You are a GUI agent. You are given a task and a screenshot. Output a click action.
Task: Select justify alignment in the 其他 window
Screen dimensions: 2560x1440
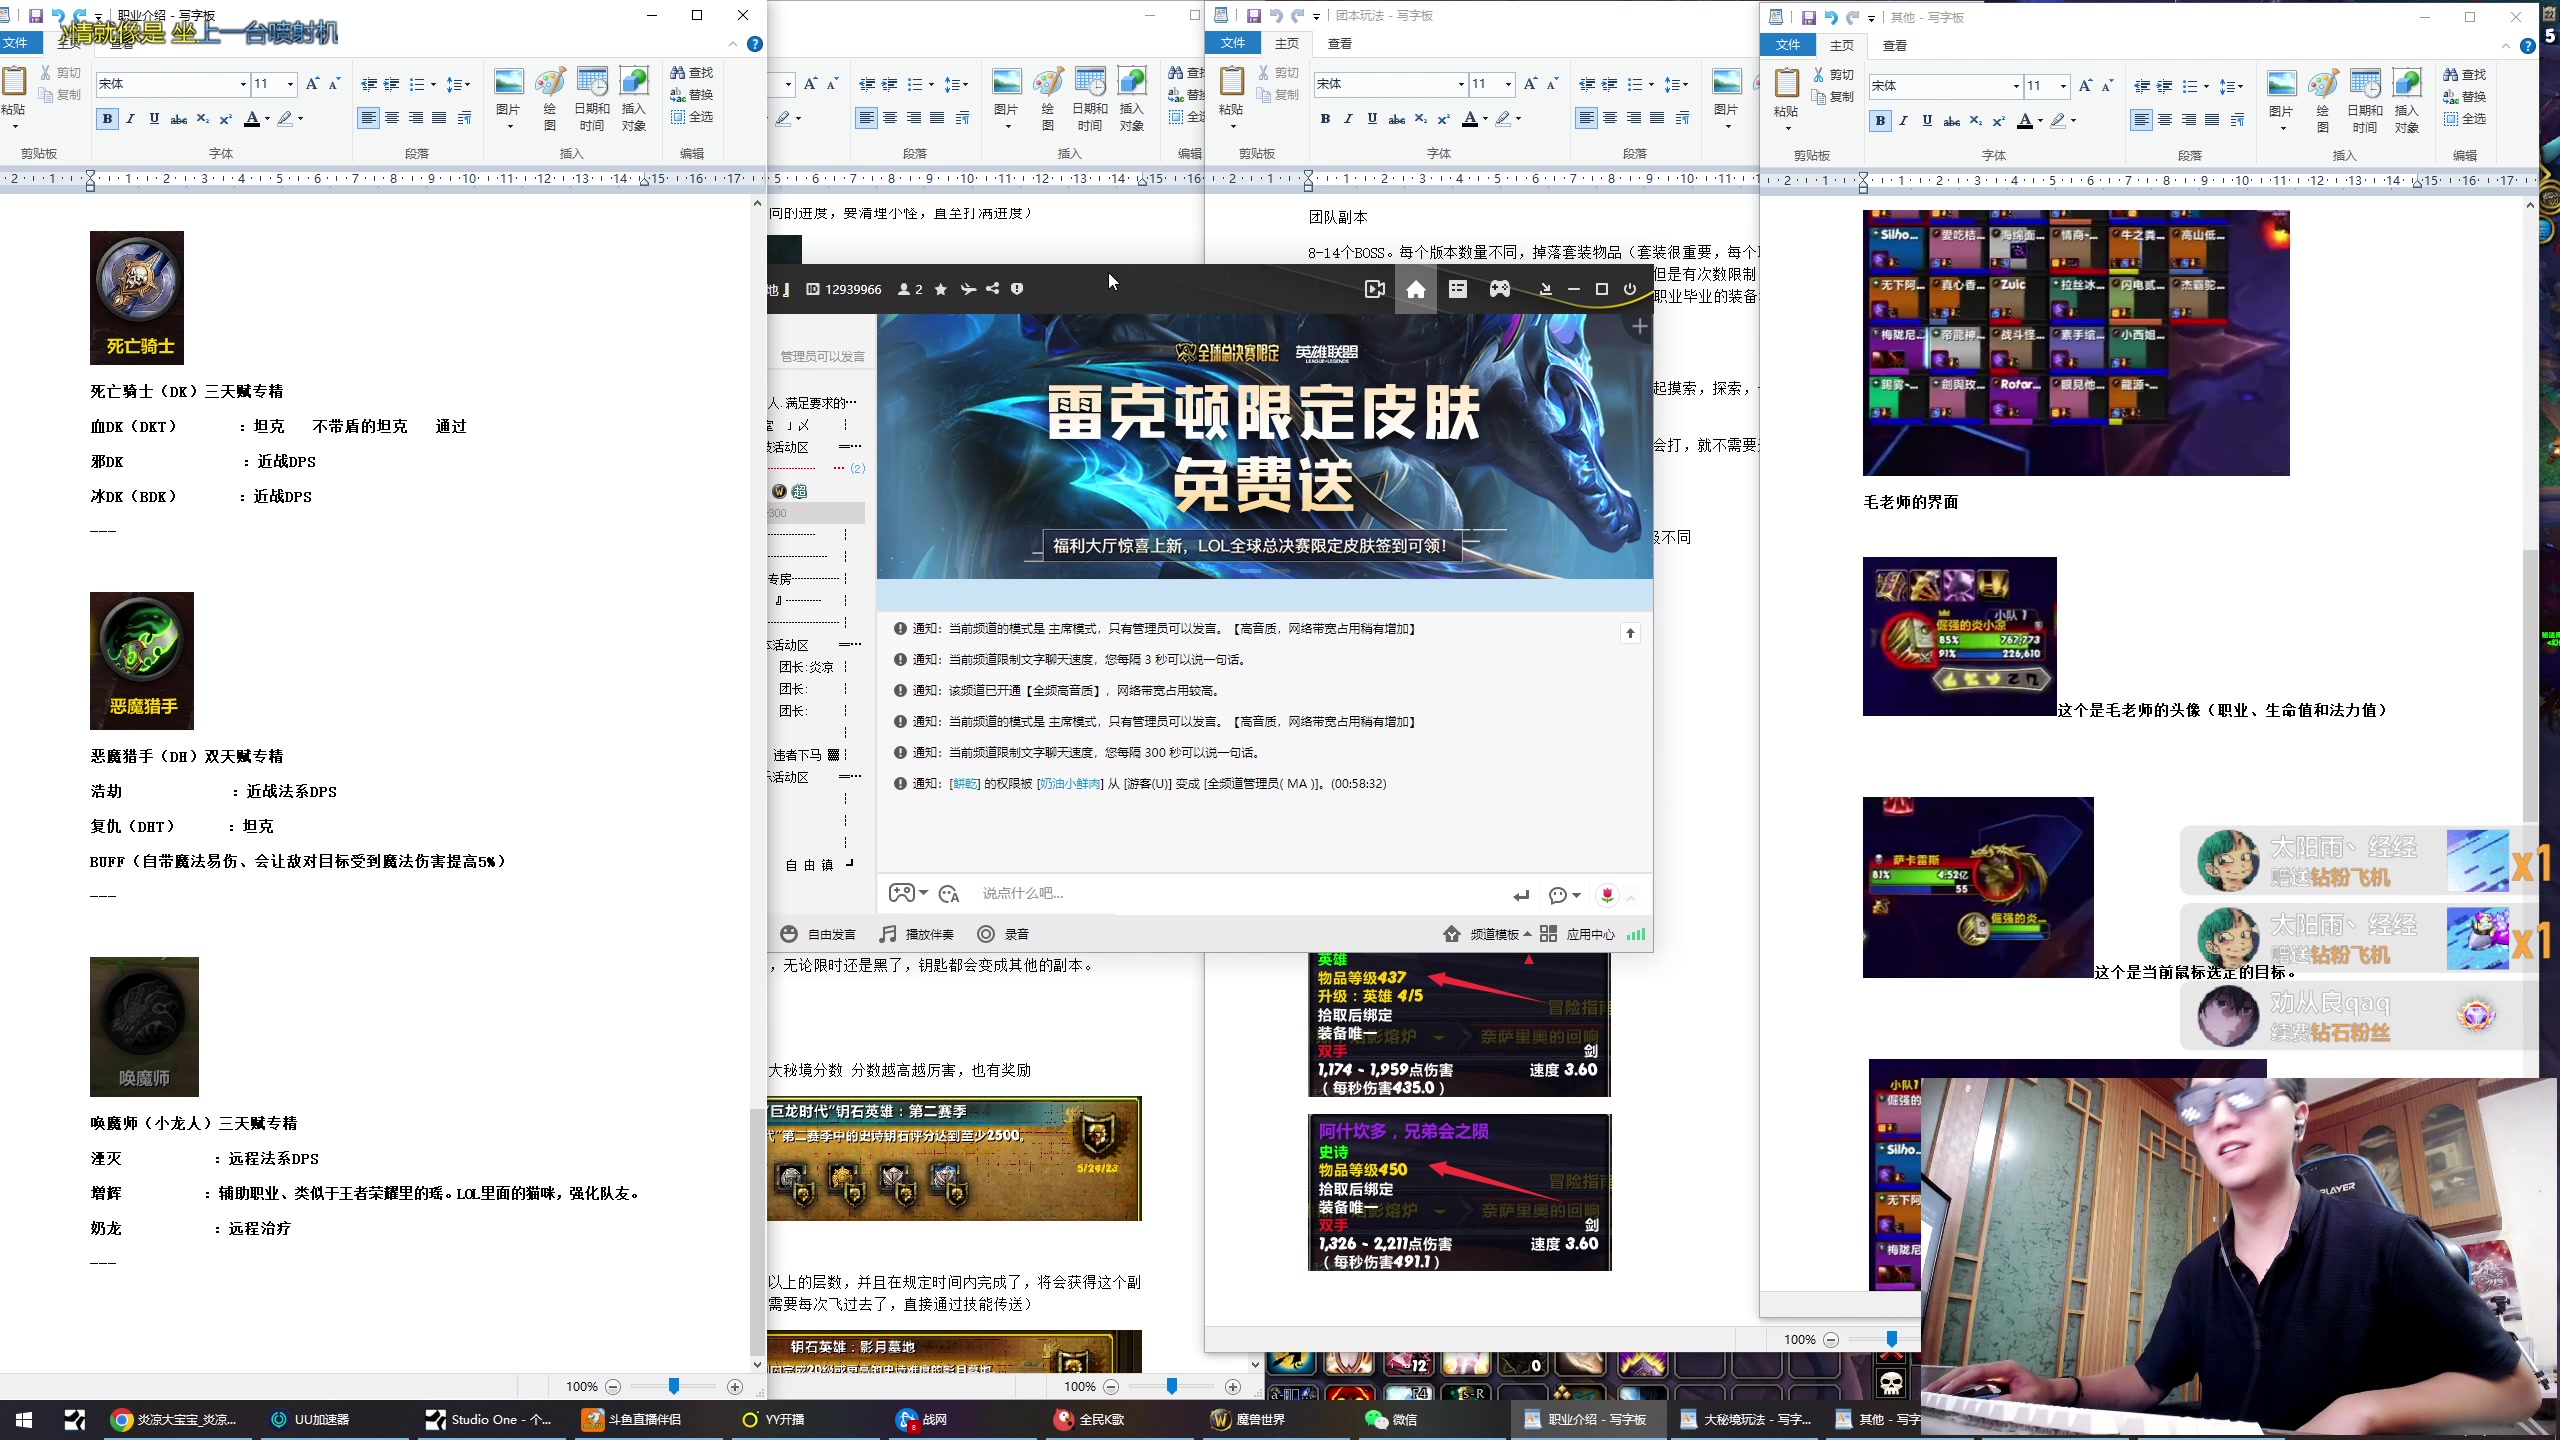(2212, 120)
